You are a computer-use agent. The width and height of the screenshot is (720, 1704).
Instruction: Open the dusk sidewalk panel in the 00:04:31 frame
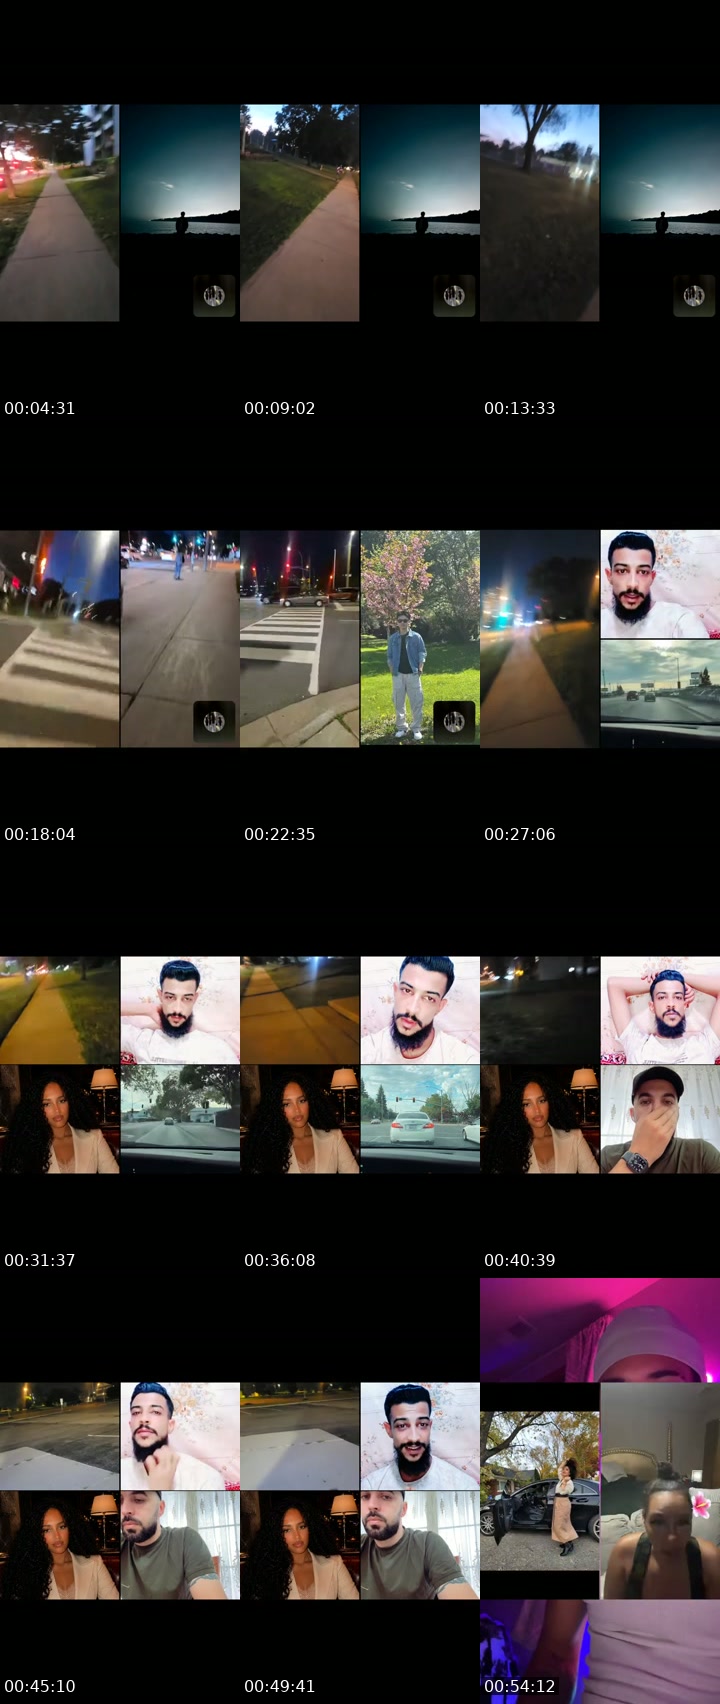coord(60,213)
